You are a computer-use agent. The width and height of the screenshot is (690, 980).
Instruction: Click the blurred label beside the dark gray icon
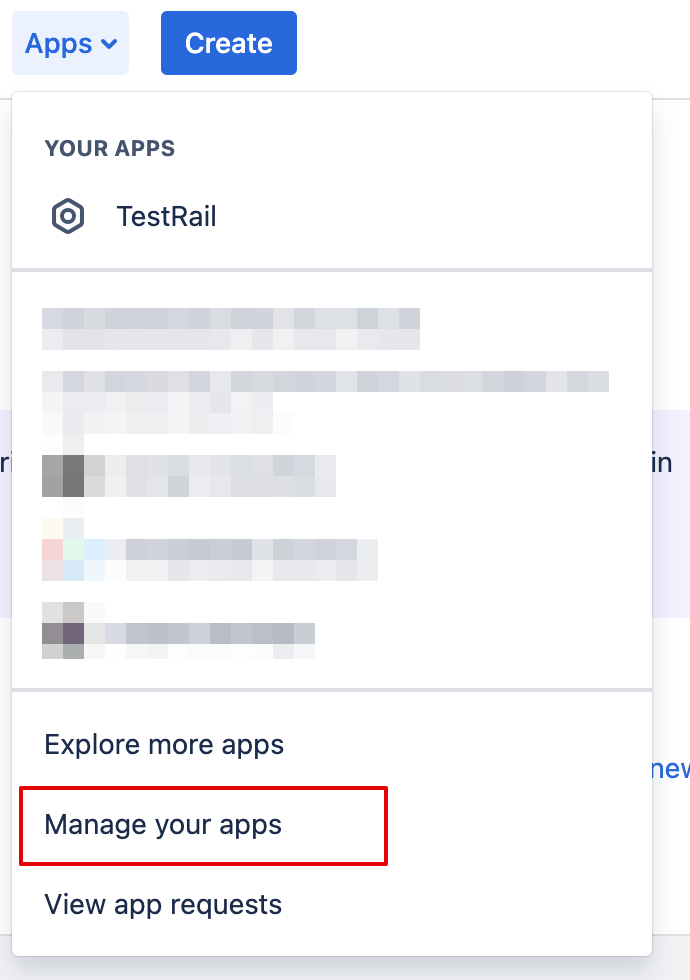coord(220,476)
